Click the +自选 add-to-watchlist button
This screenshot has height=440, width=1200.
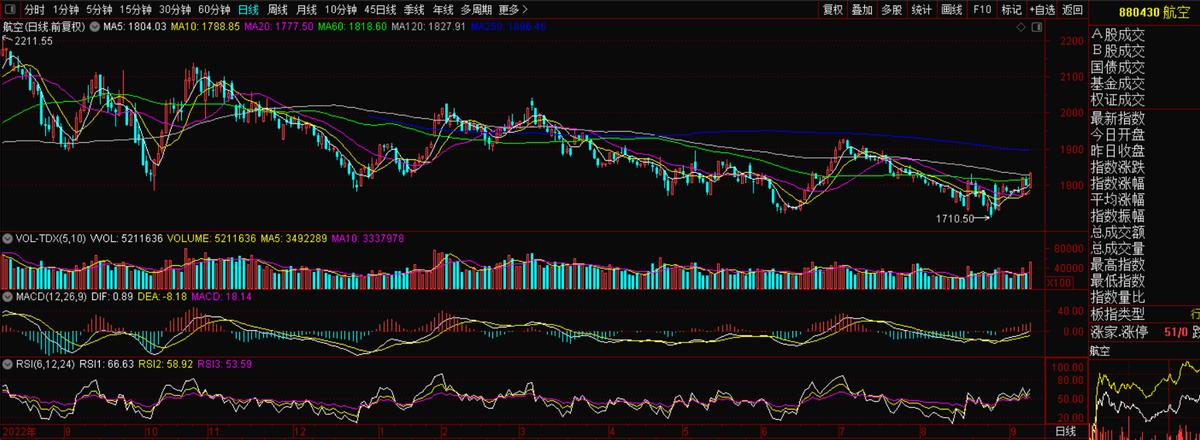click(1041, 9)
